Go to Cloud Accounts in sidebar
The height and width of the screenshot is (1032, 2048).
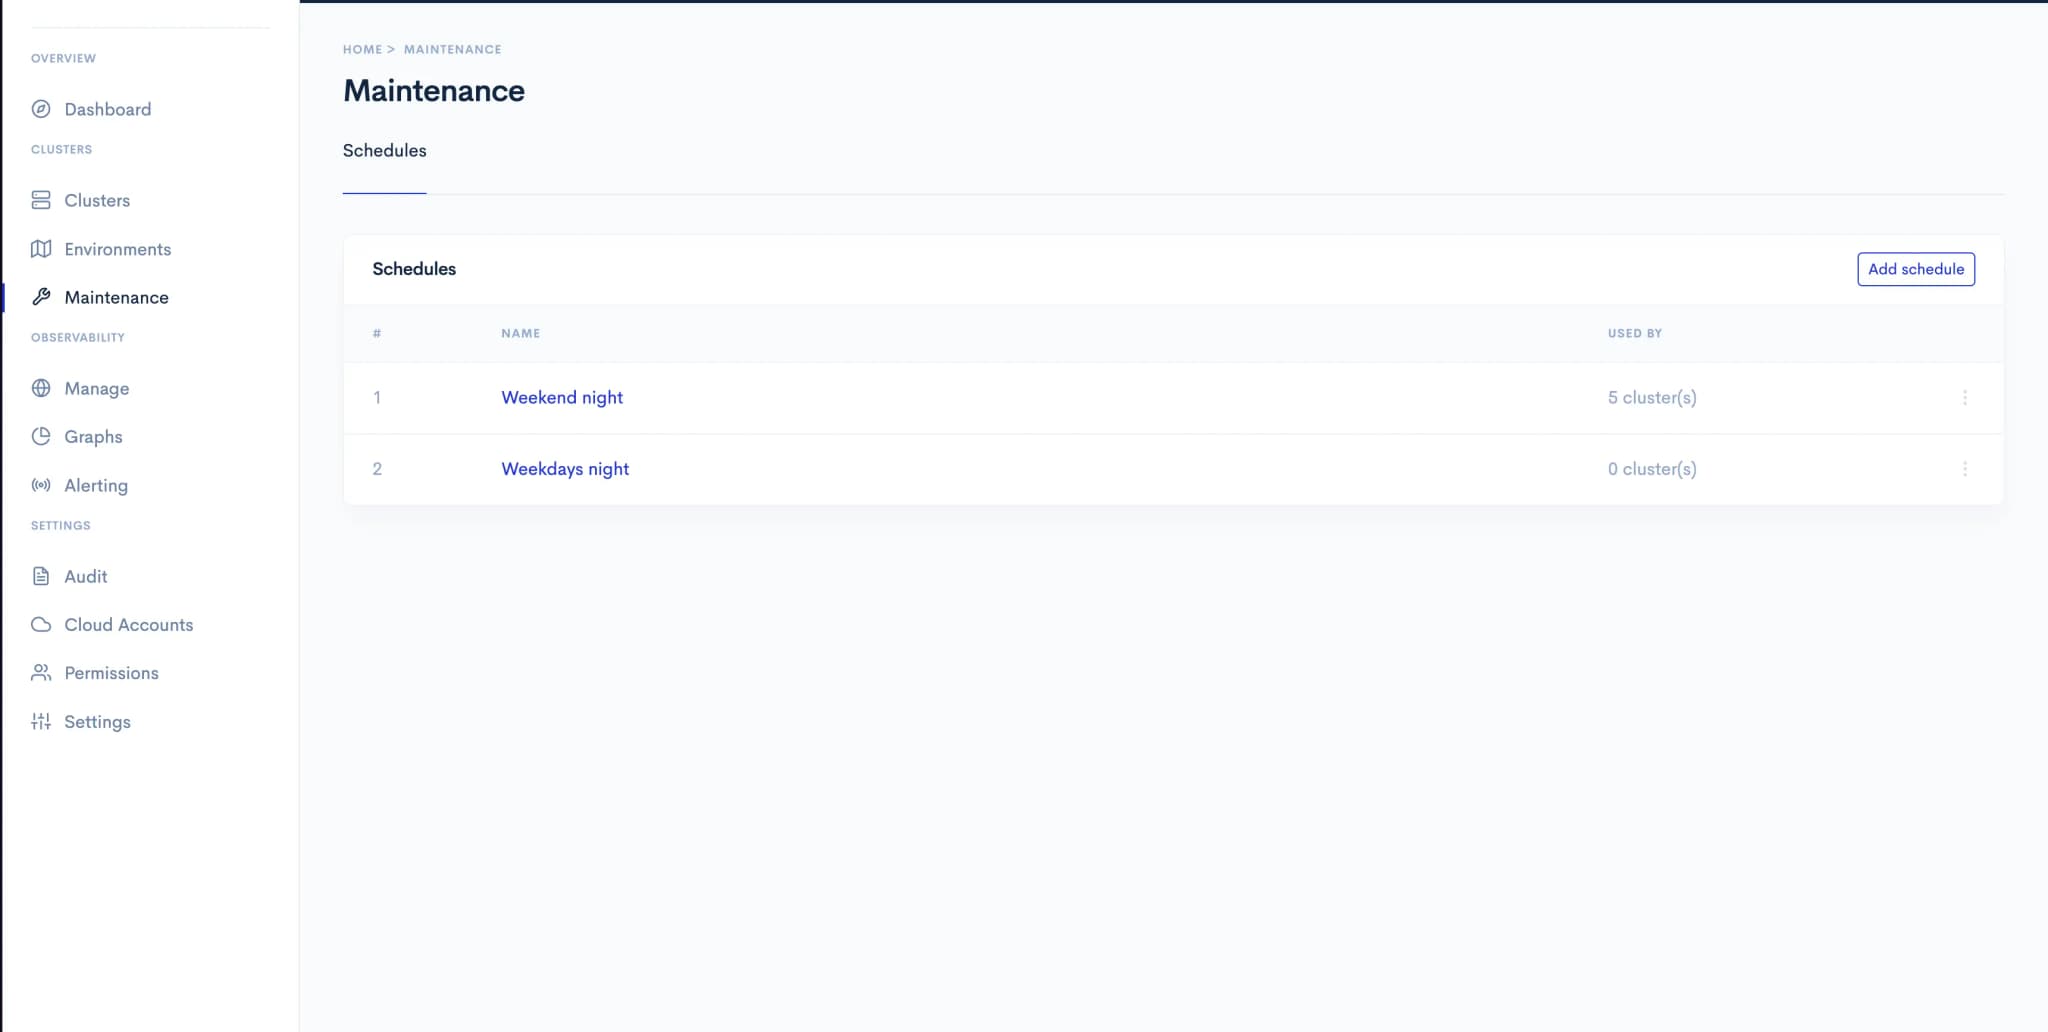coord(128,625)
